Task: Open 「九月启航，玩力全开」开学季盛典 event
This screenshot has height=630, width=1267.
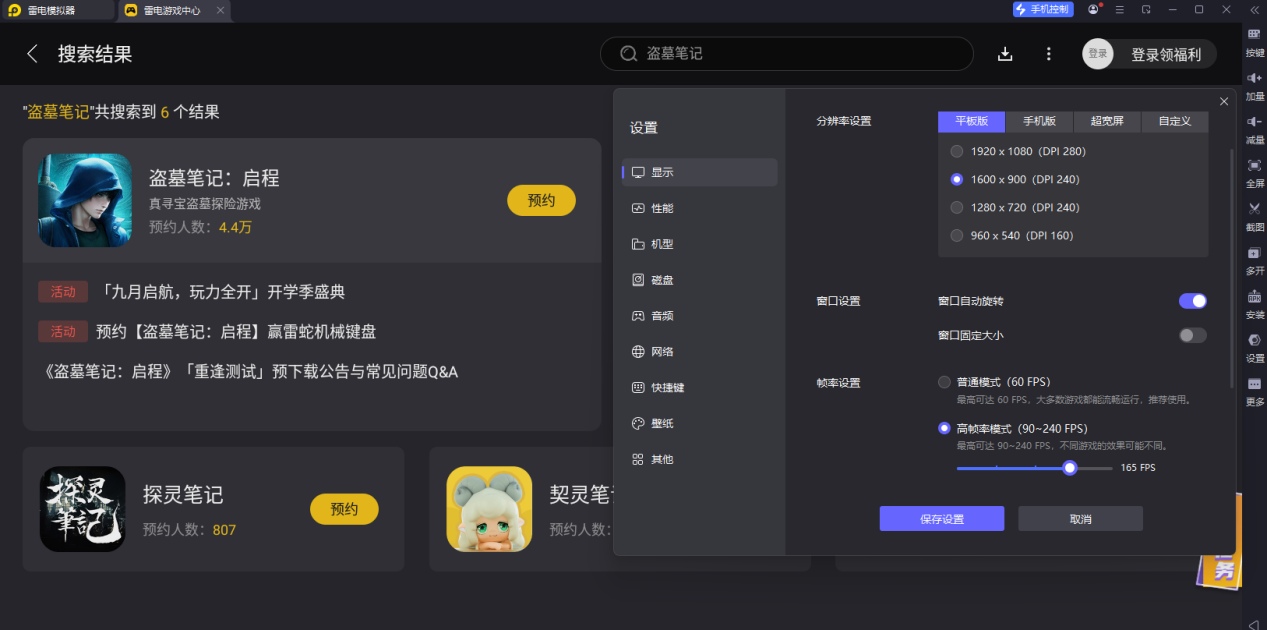Action: coord(223,292)
